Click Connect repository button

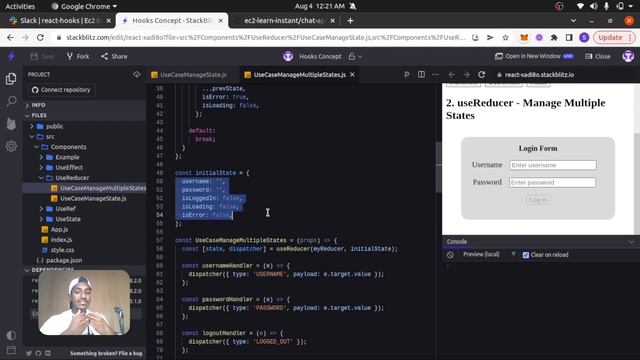pyautogui.click(x=61, y=90)
